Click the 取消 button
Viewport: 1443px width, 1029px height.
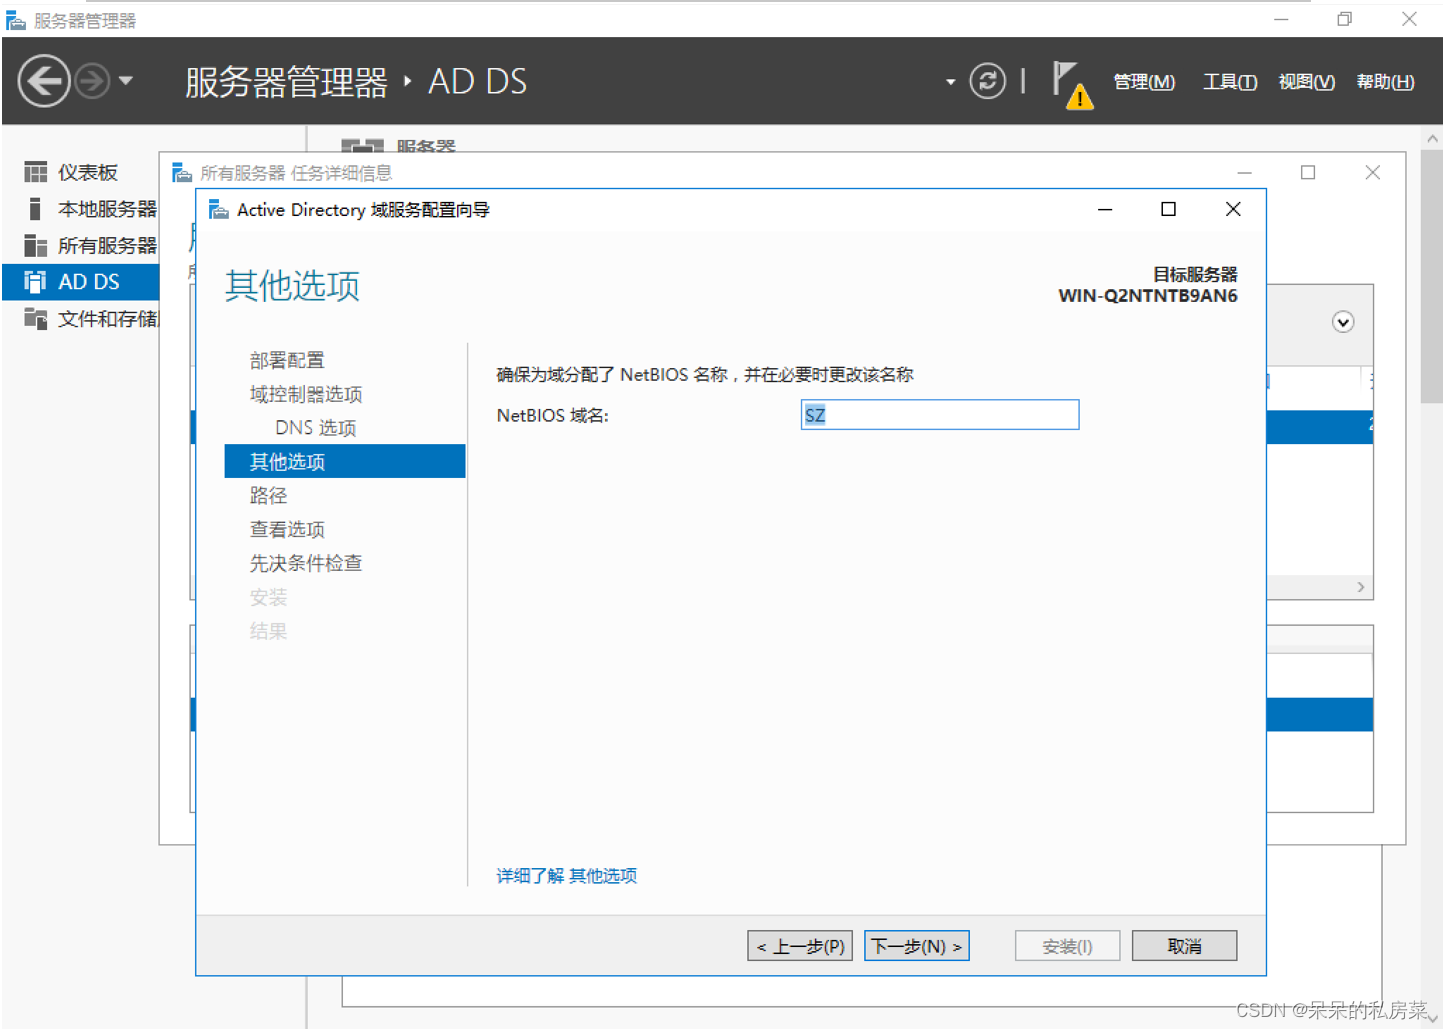(1185, 946)
